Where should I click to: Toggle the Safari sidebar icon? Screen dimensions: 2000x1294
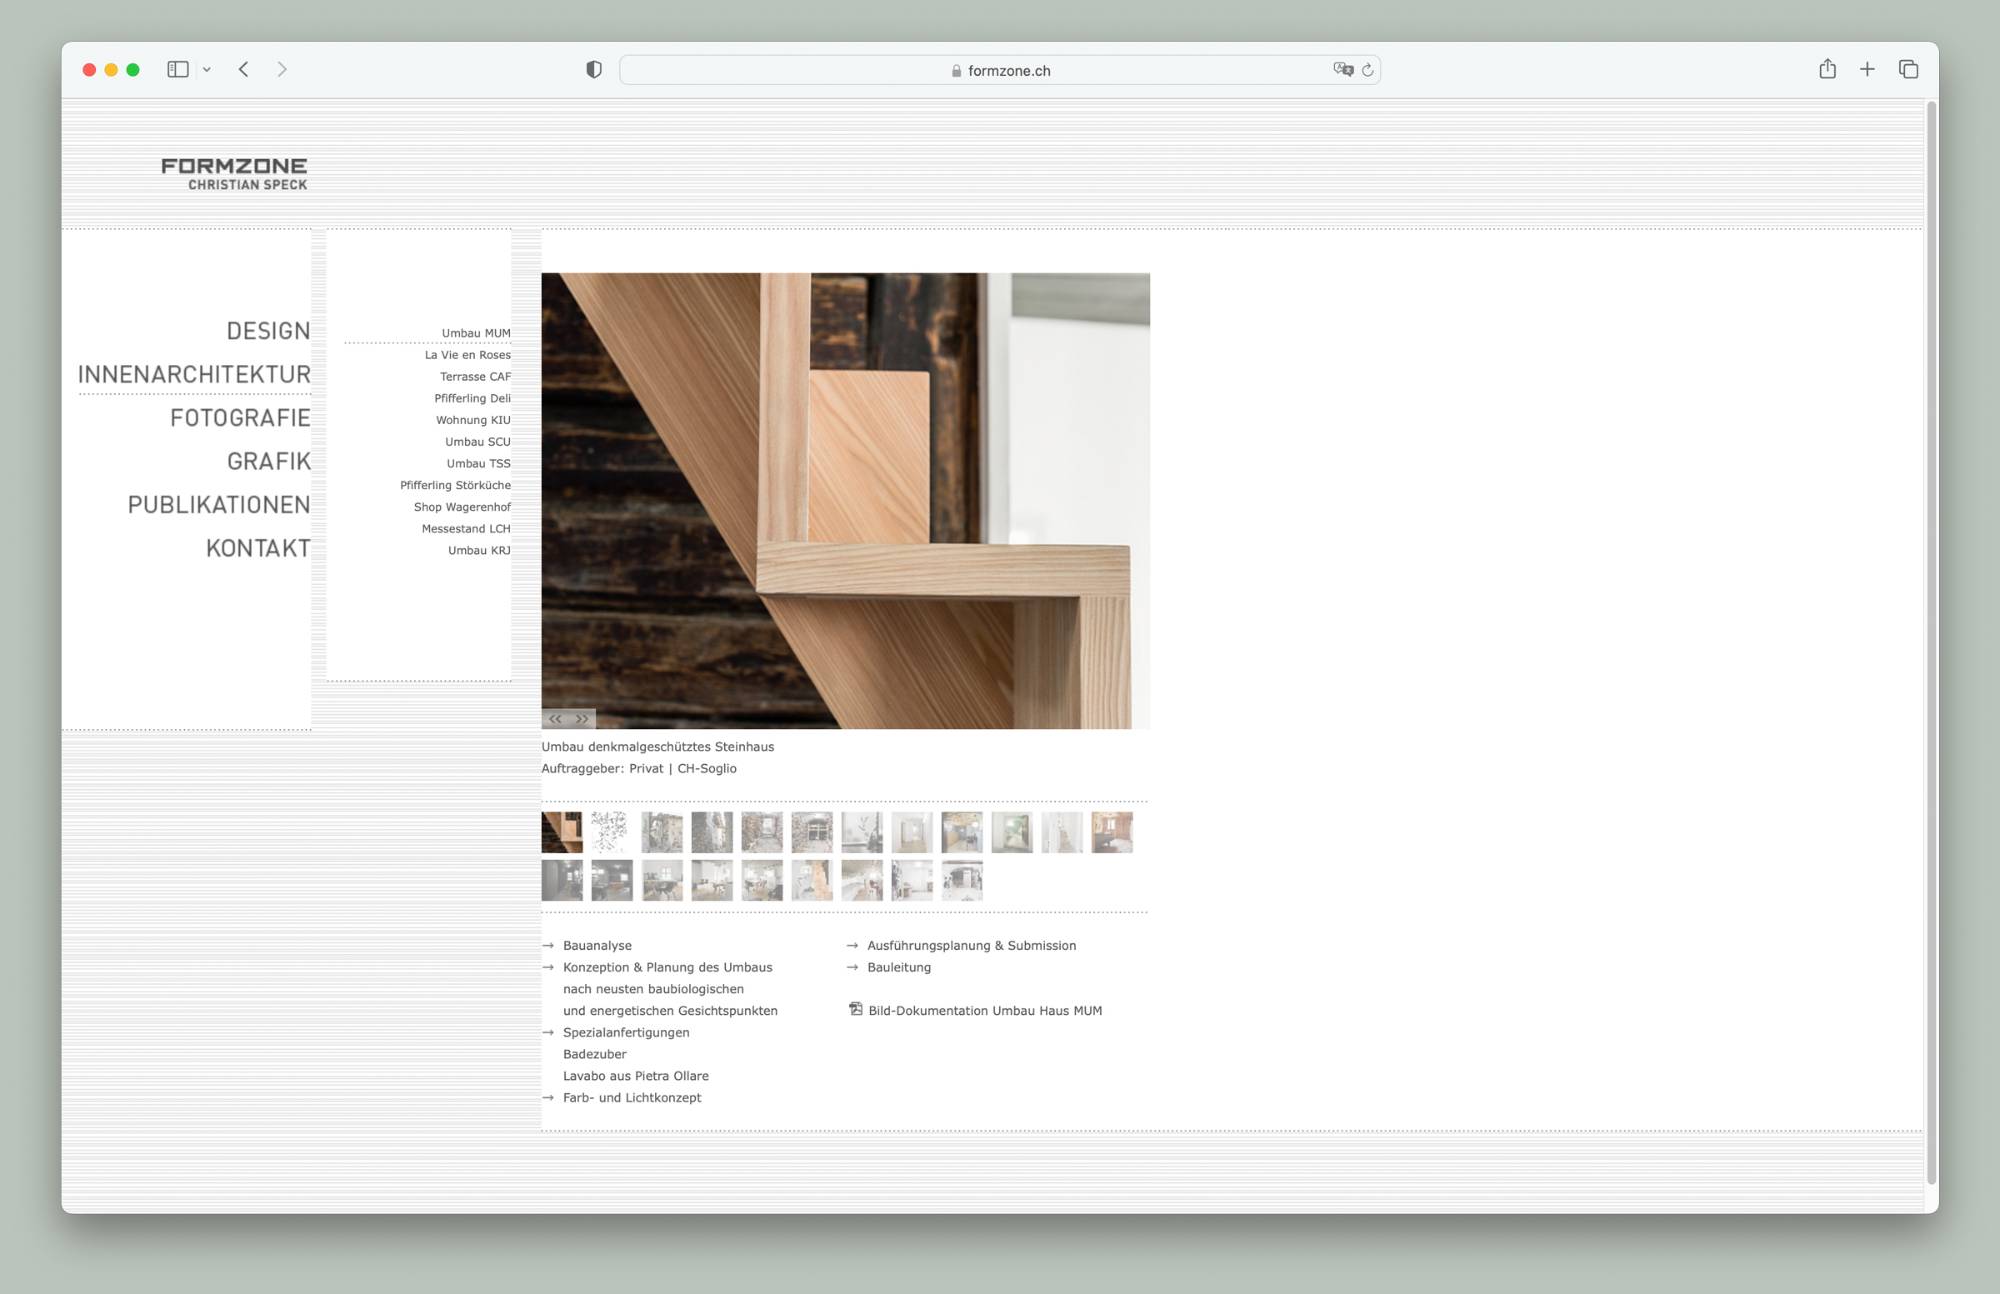178,69
